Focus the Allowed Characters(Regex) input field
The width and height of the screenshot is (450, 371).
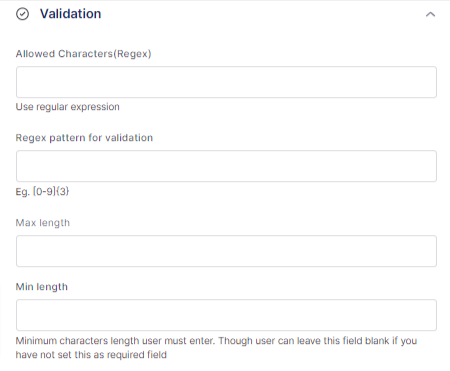tap(226, 82)
